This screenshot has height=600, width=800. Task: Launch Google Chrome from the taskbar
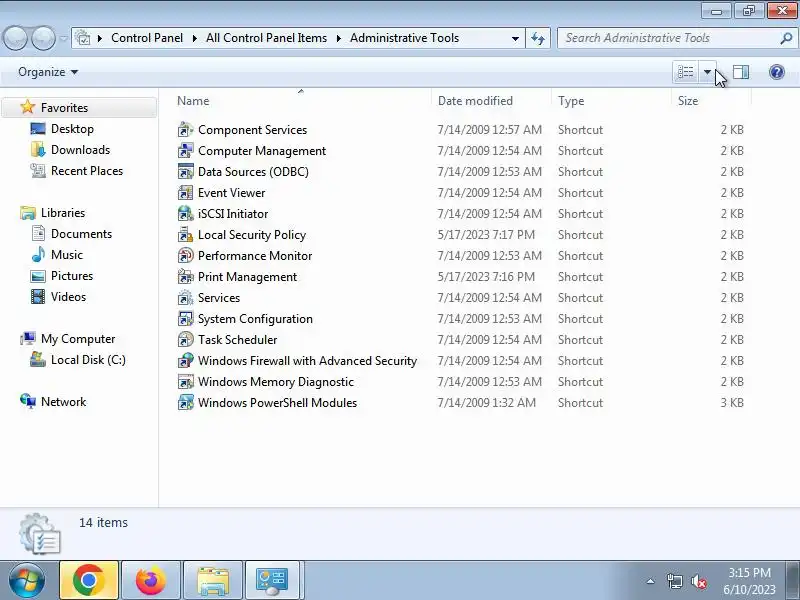tap(89, 580)
